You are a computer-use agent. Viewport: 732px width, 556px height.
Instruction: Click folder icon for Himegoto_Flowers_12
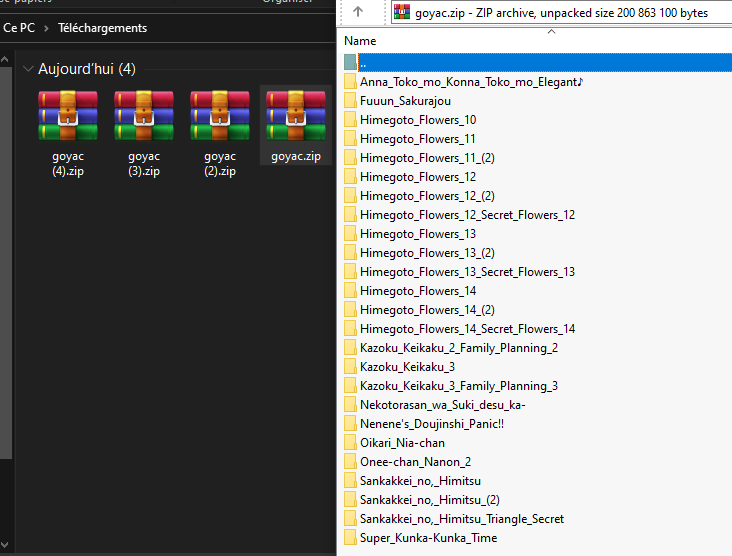pyautogui.click(x=350, y=176)
